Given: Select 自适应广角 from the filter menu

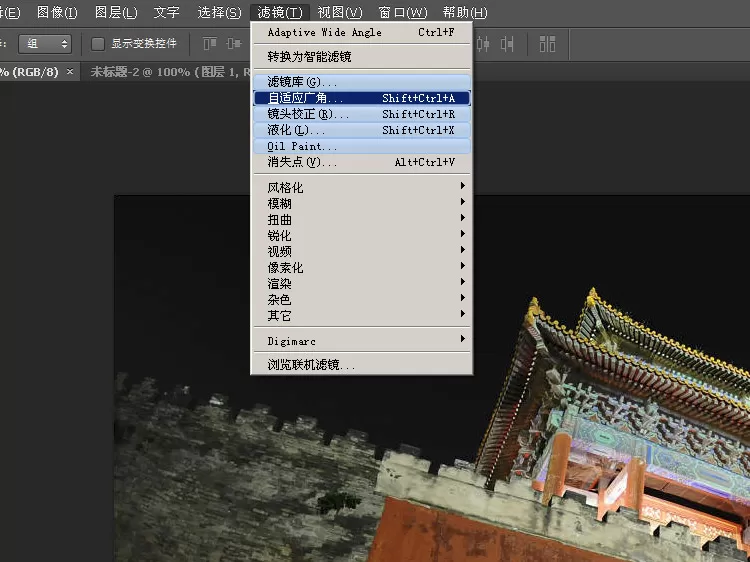Looking at the screenshot, I should tap(361, 98).
